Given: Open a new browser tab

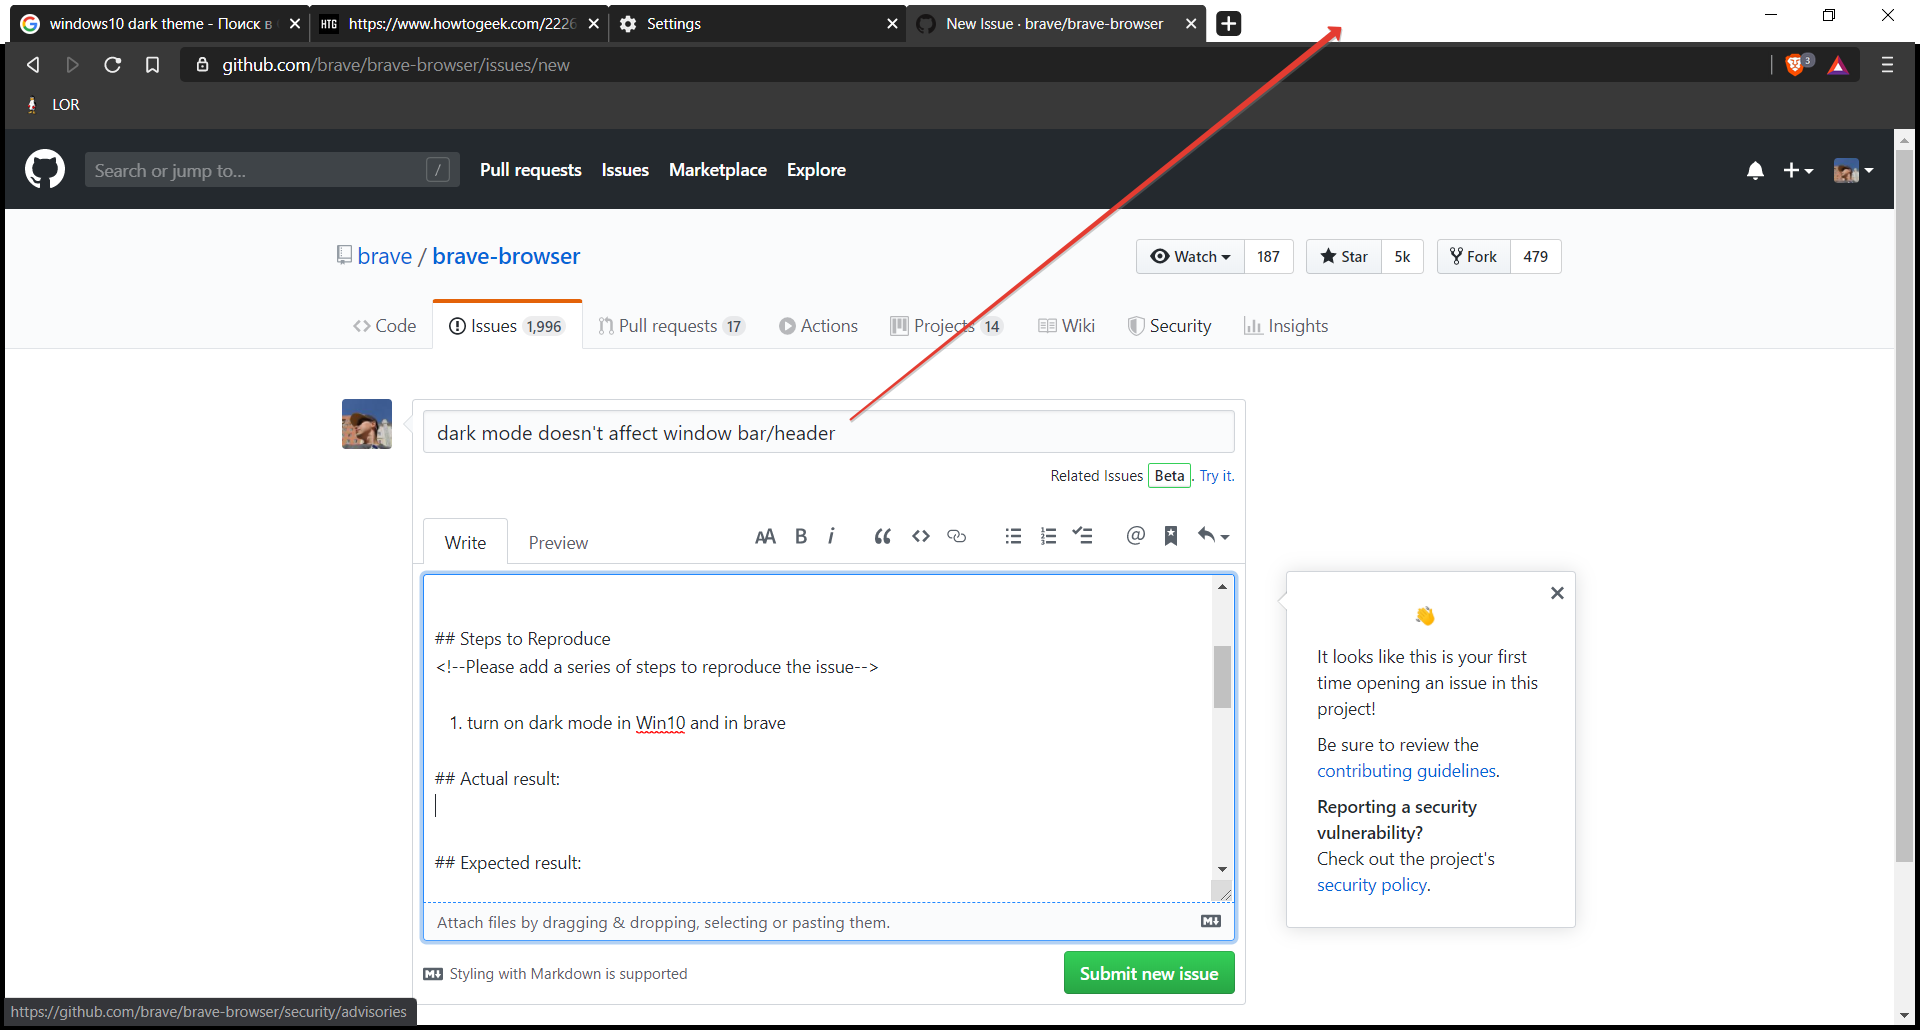Looking at the screenshot, I should pos(1229,23).
